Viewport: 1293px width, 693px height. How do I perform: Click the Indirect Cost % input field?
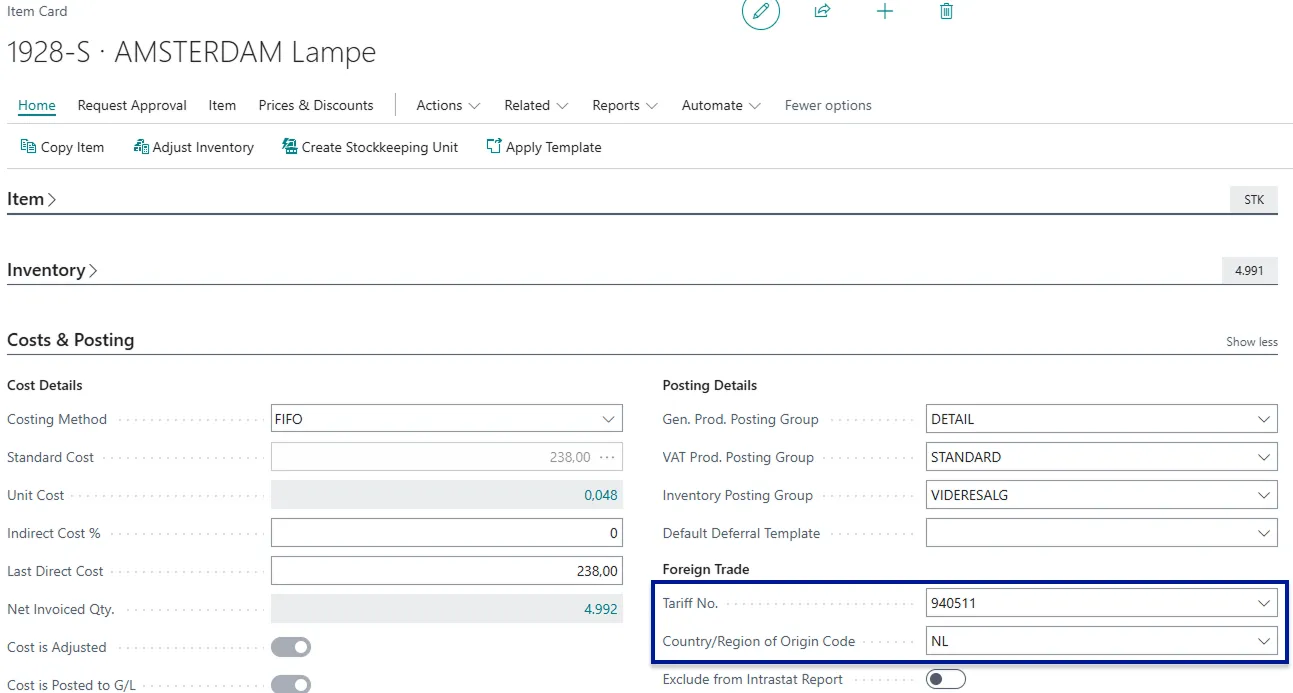click(x=446, y=534)
